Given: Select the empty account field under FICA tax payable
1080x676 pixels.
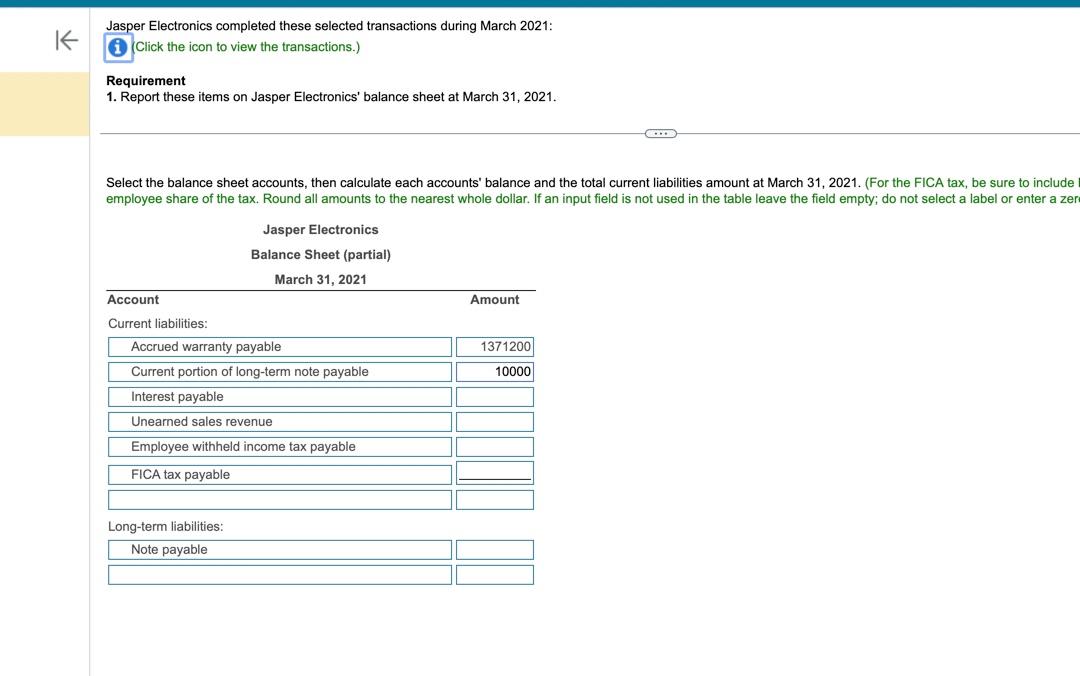Looking at the screenshot, I should 279,499.
